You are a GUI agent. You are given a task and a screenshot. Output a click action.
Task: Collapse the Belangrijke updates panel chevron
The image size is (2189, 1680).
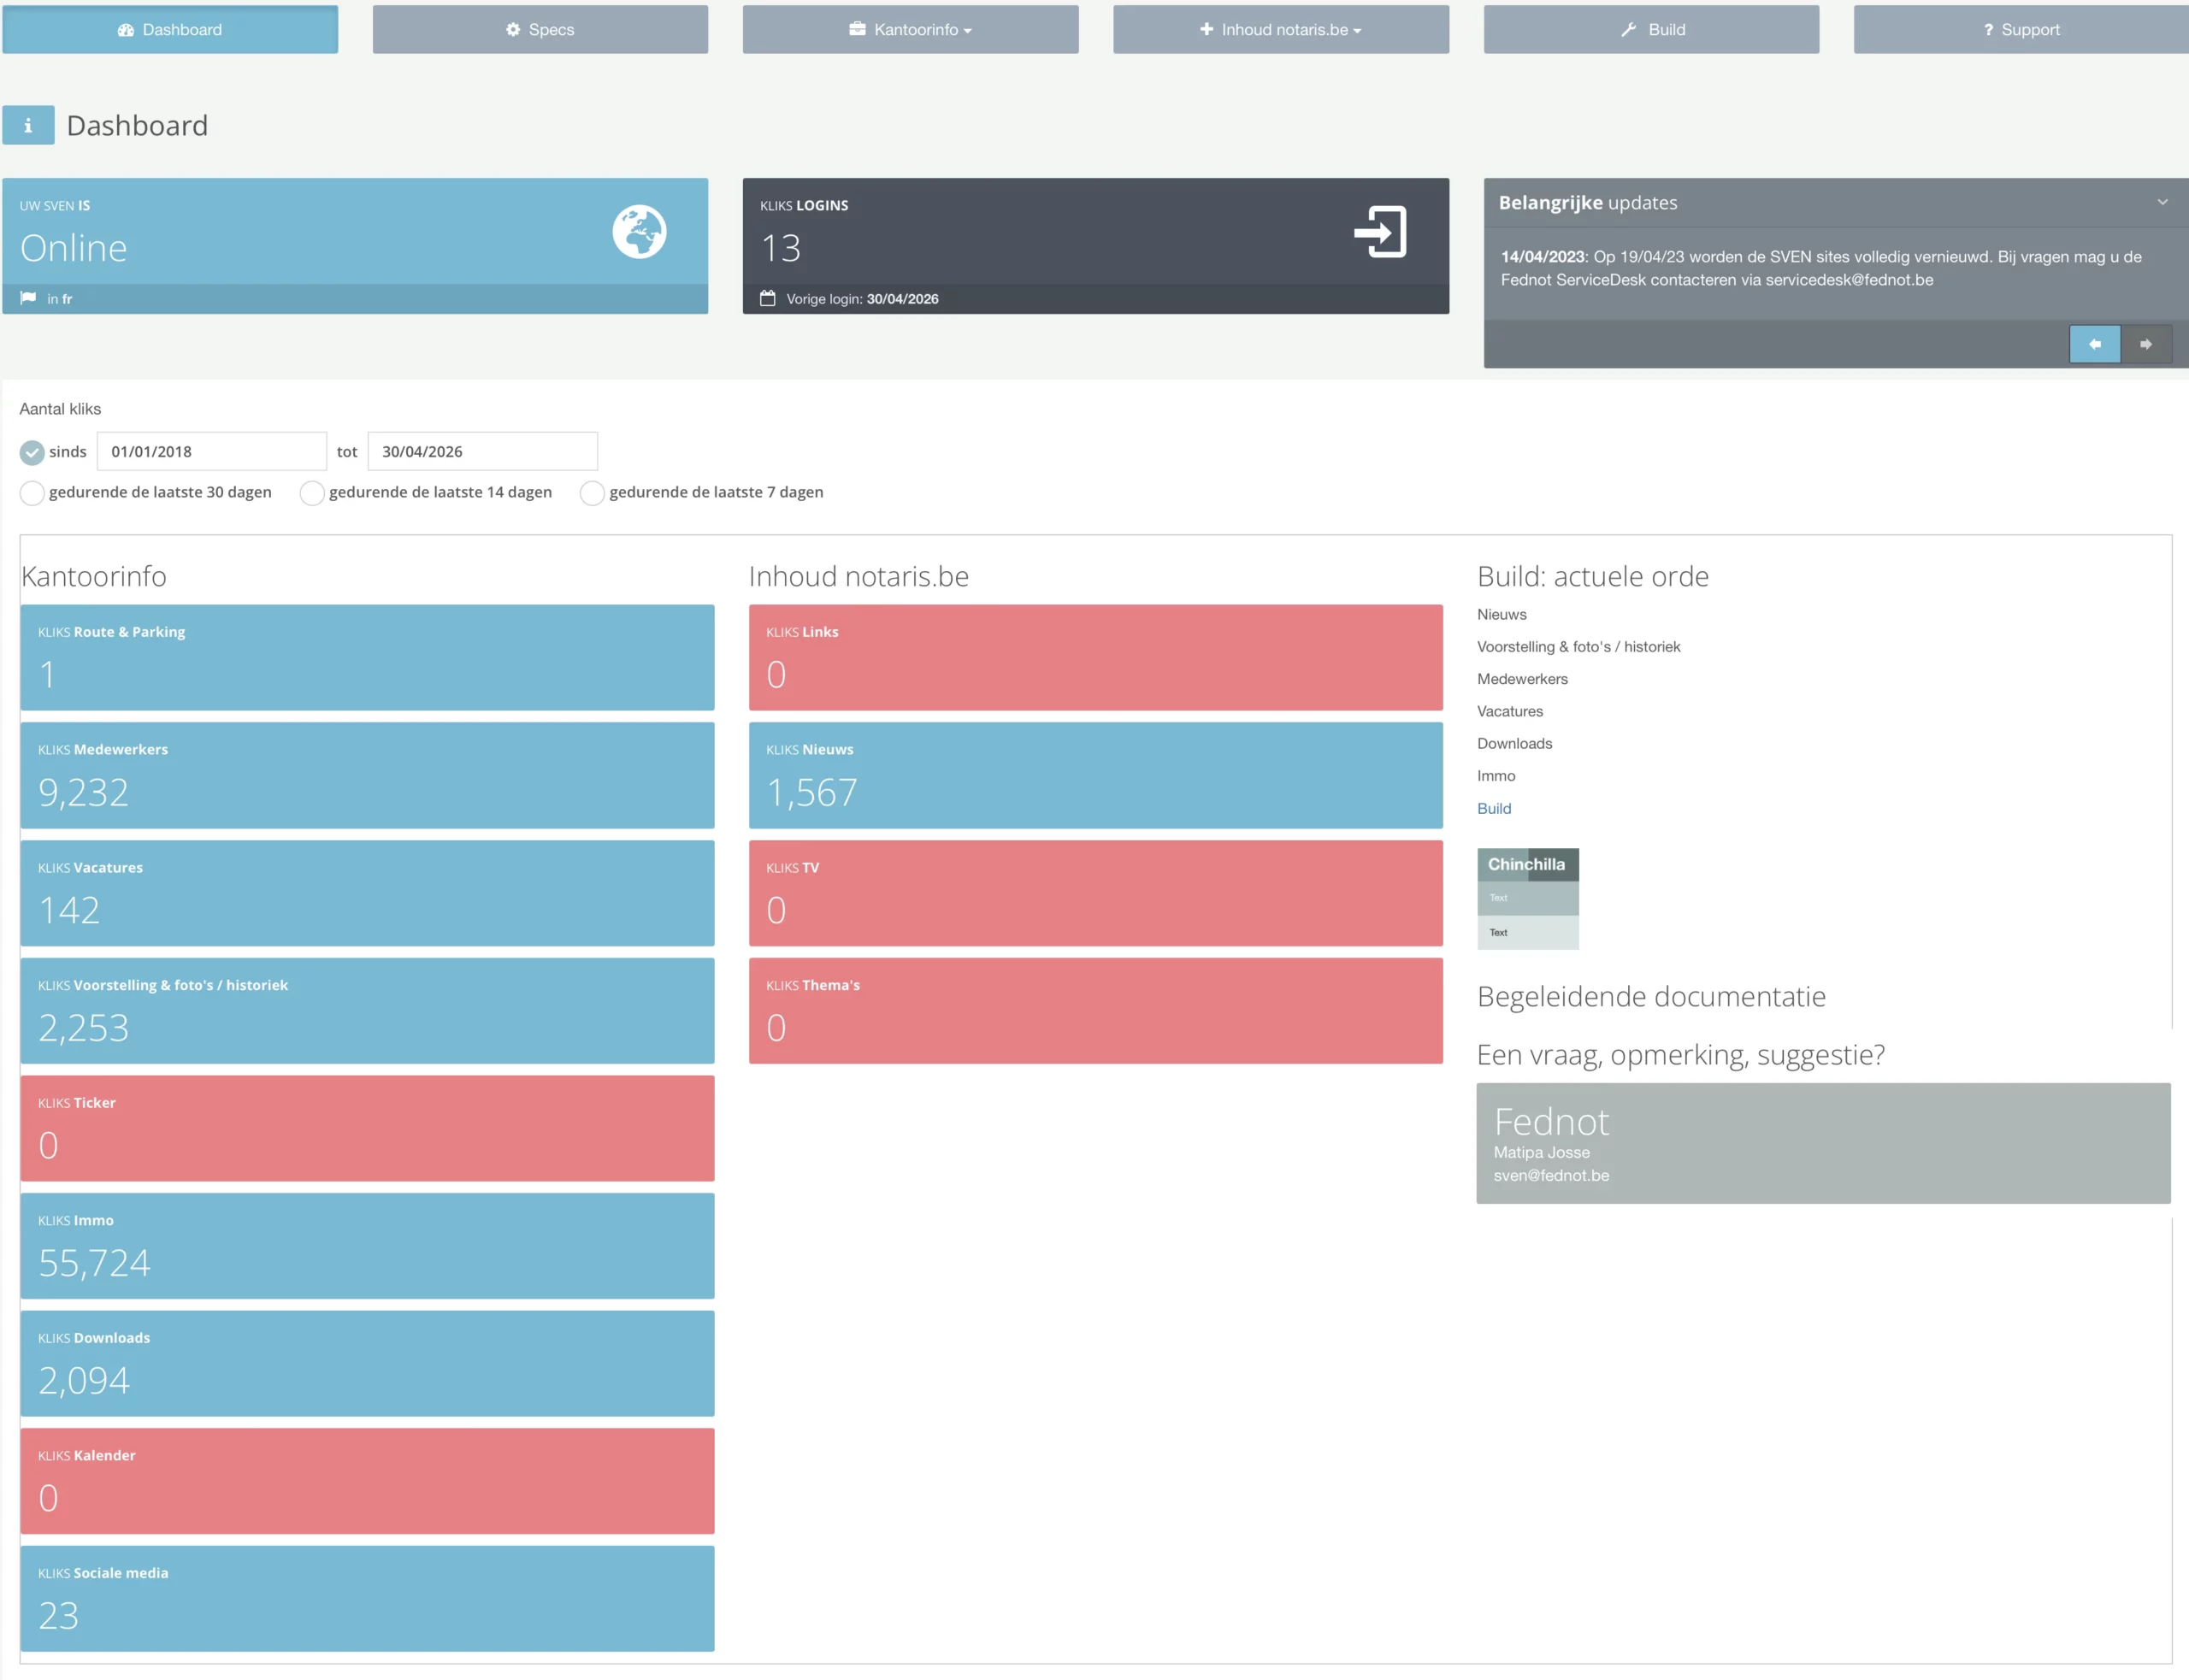coord(2162,202)
